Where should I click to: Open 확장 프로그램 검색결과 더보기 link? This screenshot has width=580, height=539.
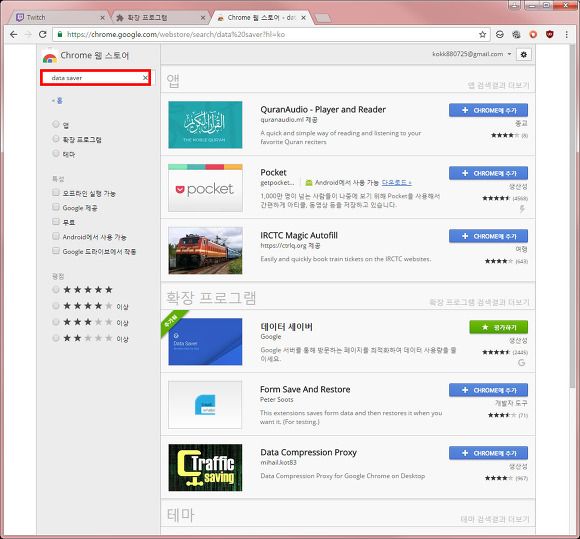479,302
